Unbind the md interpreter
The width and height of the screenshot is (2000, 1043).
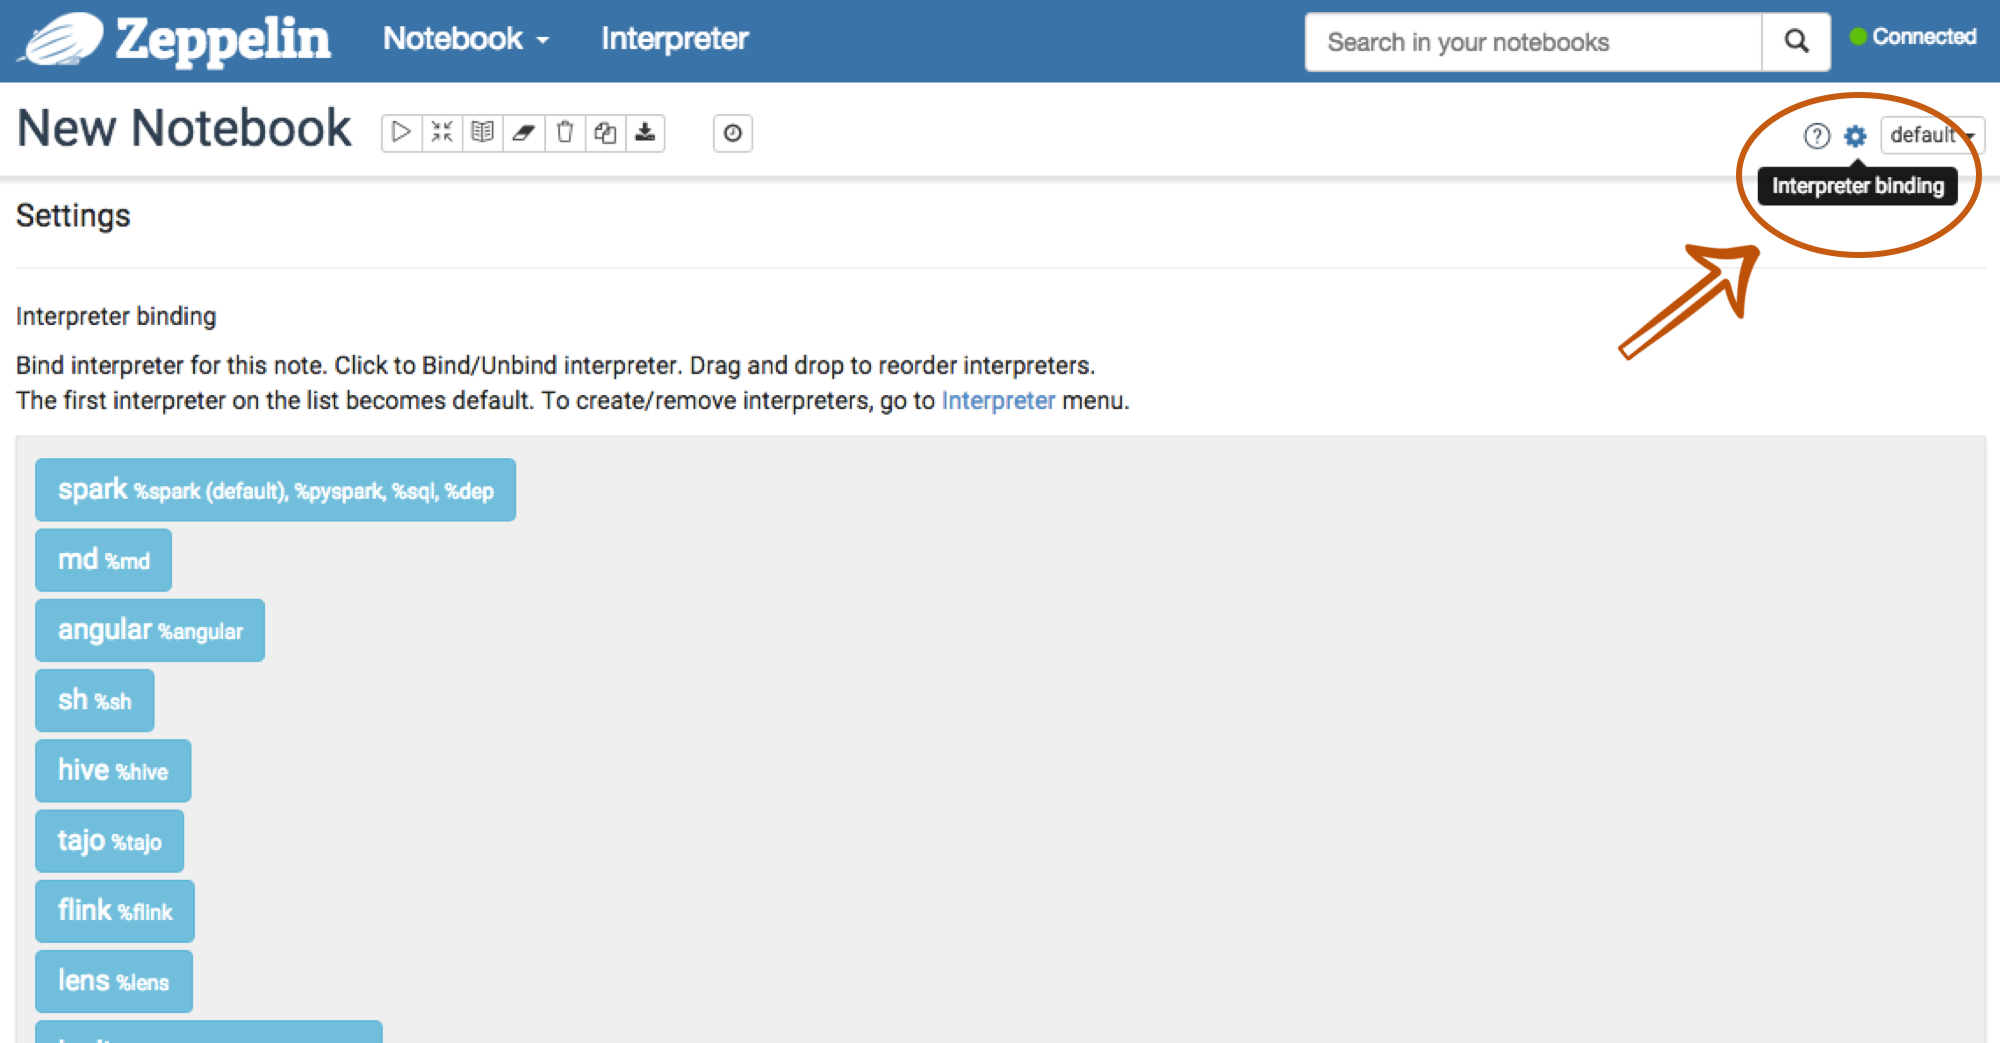click(x=103, y=560)
